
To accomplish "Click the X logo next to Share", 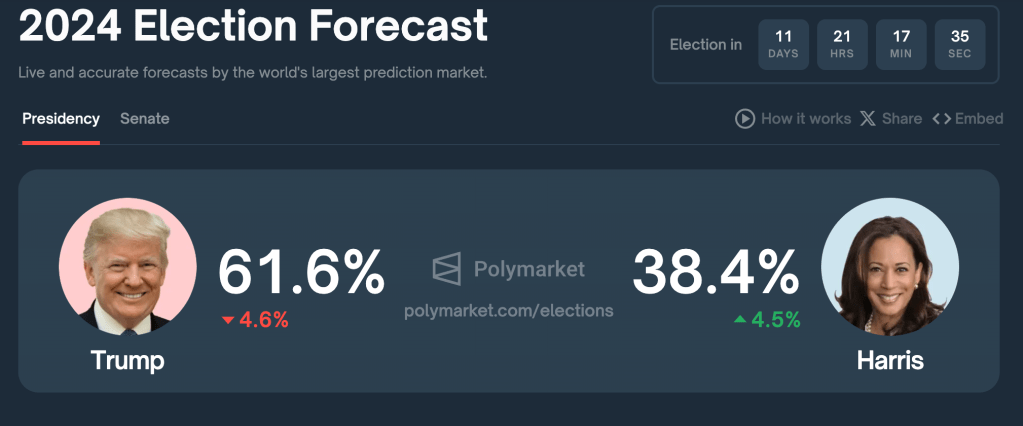I will click(867, 119).
